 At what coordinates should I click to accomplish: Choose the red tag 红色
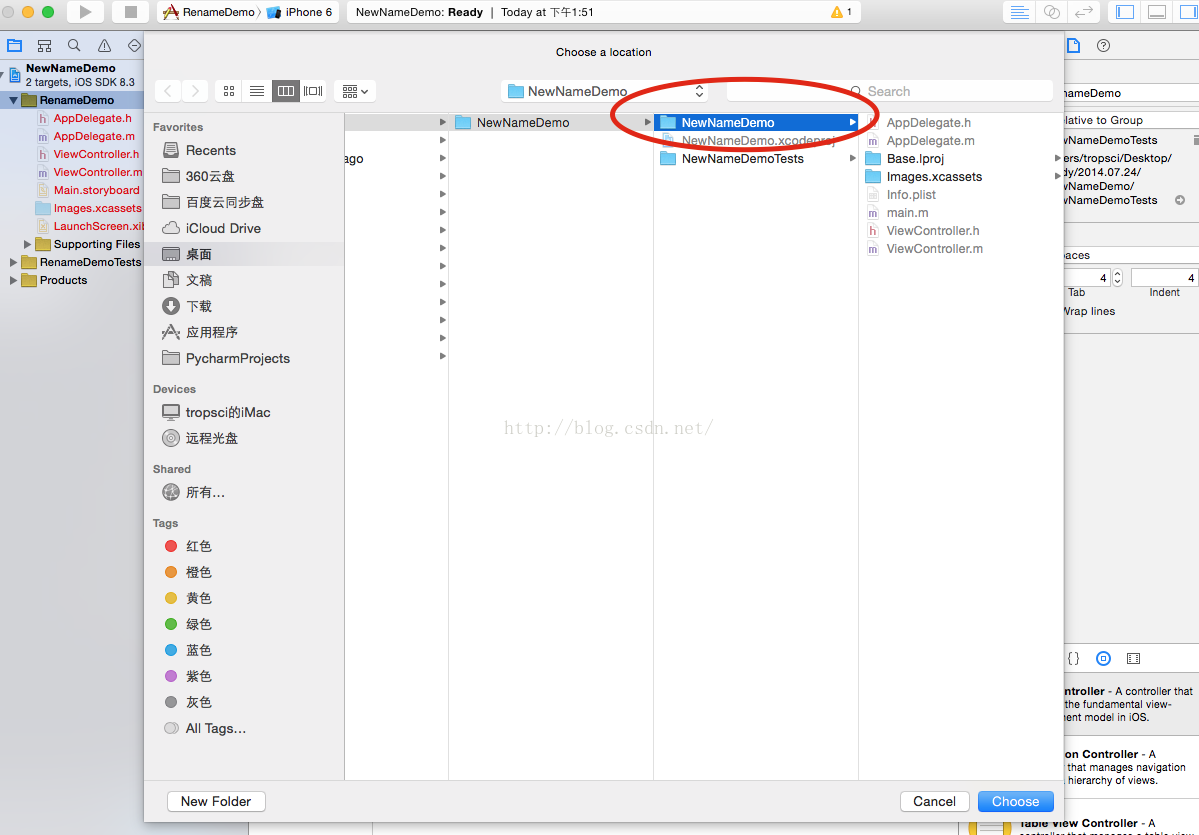(x=245, y=547)
